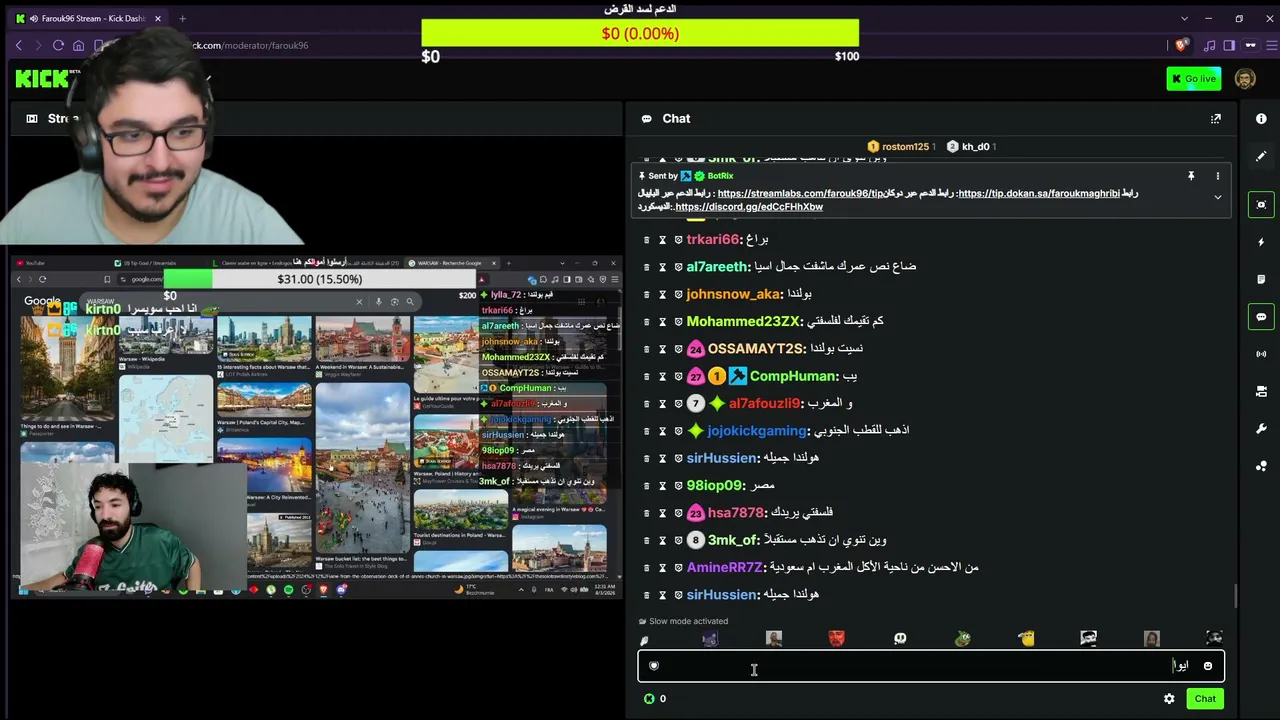The image size is (1280, 720).
Task: Go back in browser history
Action: pos(18,45)
